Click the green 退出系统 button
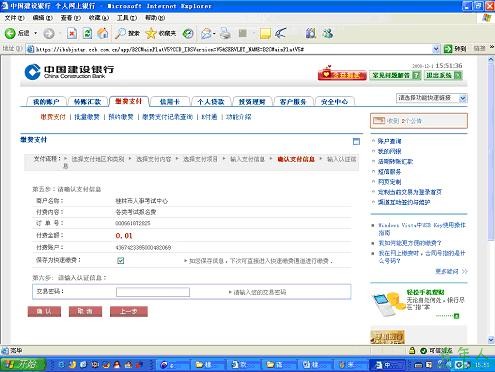Image resolution: width=495 pixels, height=372 pixels. tap(443, 75)
